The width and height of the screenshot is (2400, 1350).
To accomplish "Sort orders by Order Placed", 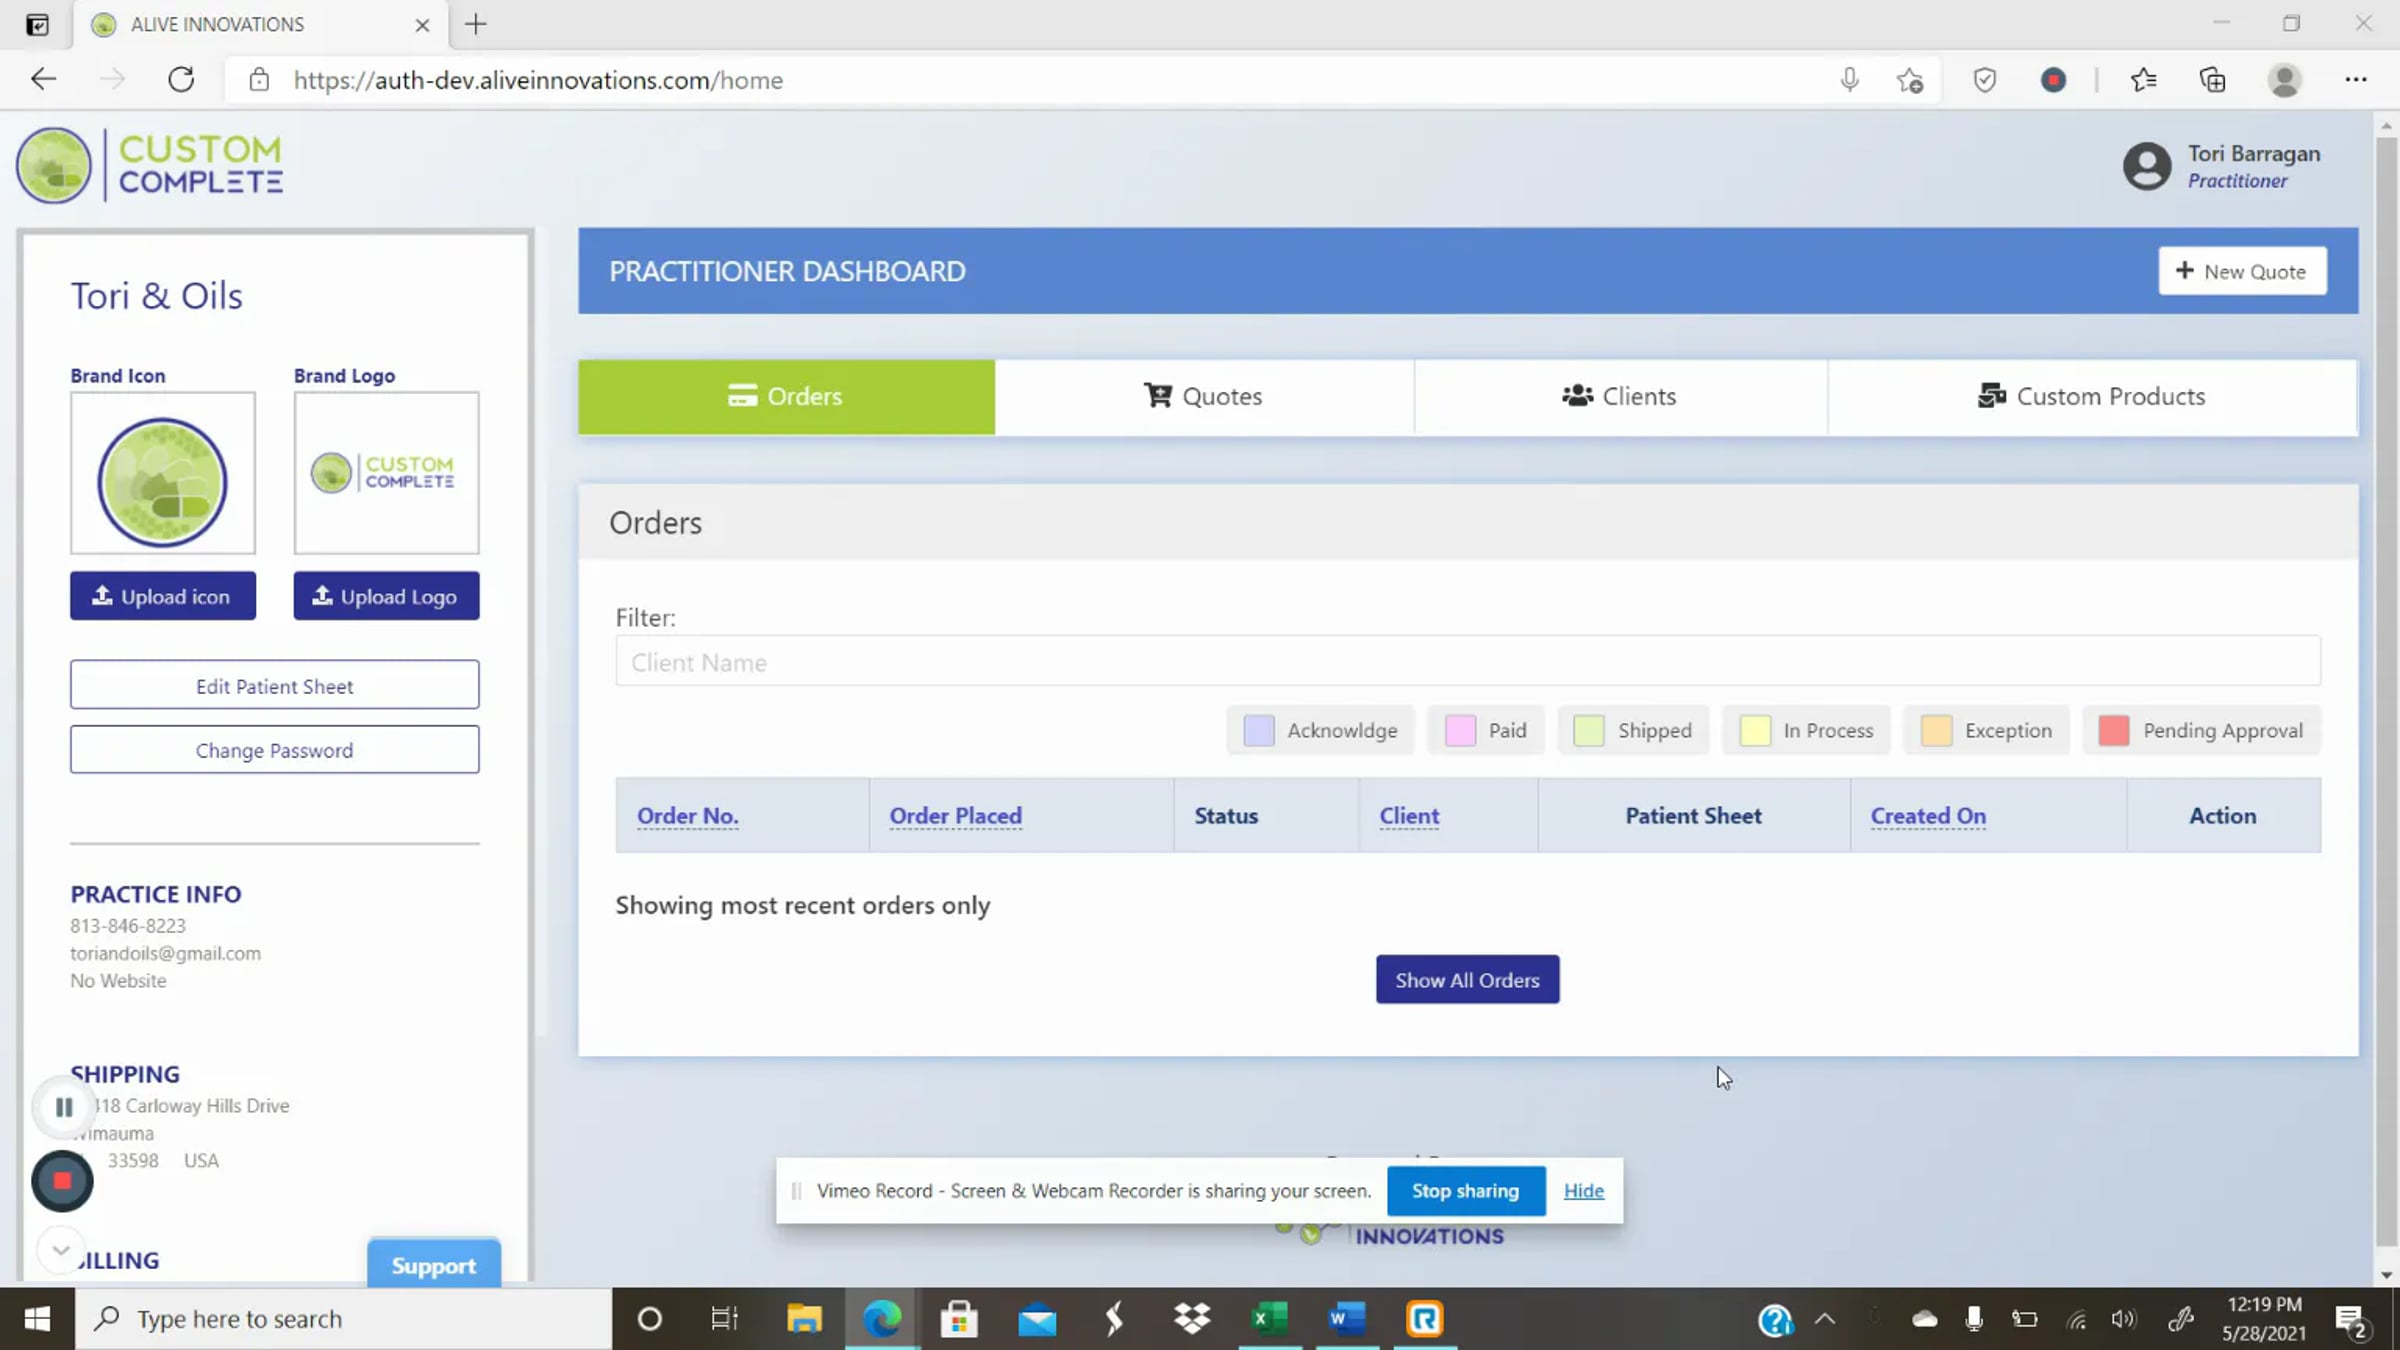I will [x=955, y=815].
